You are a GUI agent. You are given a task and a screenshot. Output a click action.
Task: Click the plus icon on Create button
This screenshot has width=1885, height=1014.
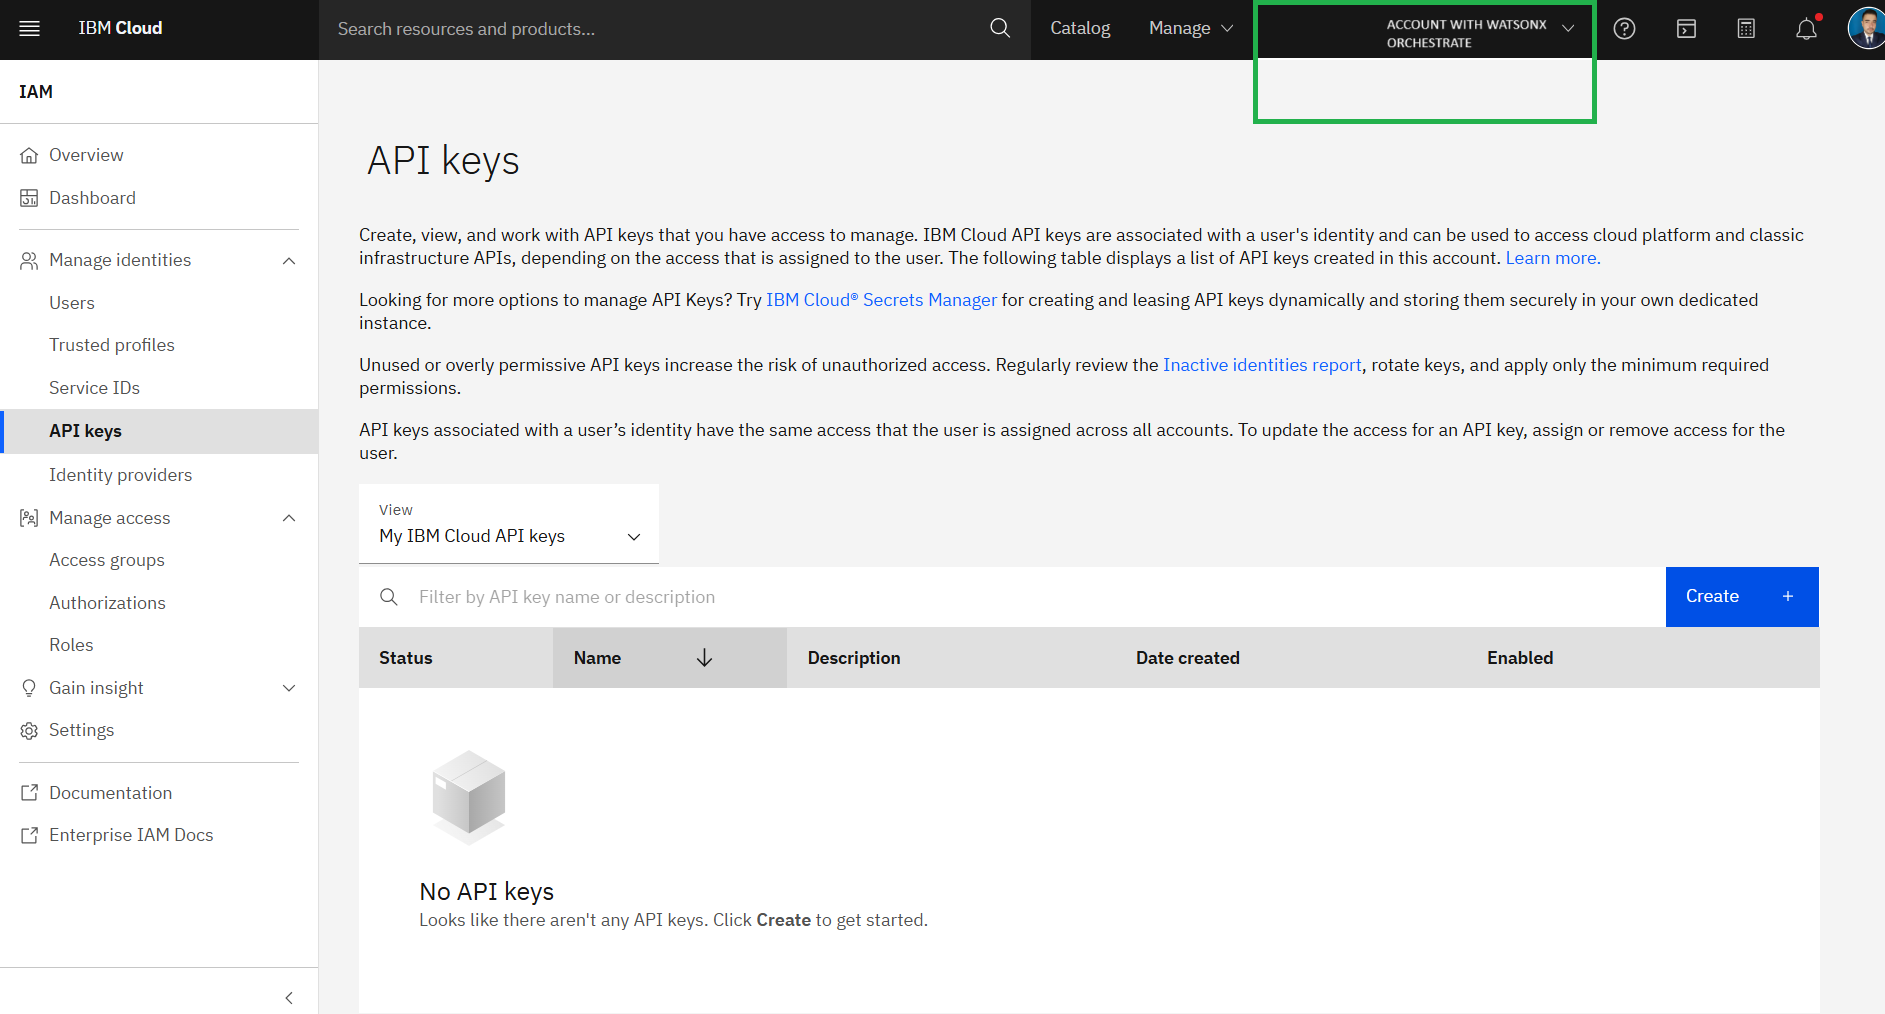click(x=1788, y=597)
